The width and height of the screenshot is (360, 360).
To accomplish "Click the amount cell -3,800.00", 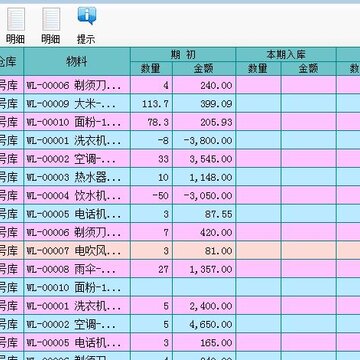I will pyautogui.click(x=204, y=140).
